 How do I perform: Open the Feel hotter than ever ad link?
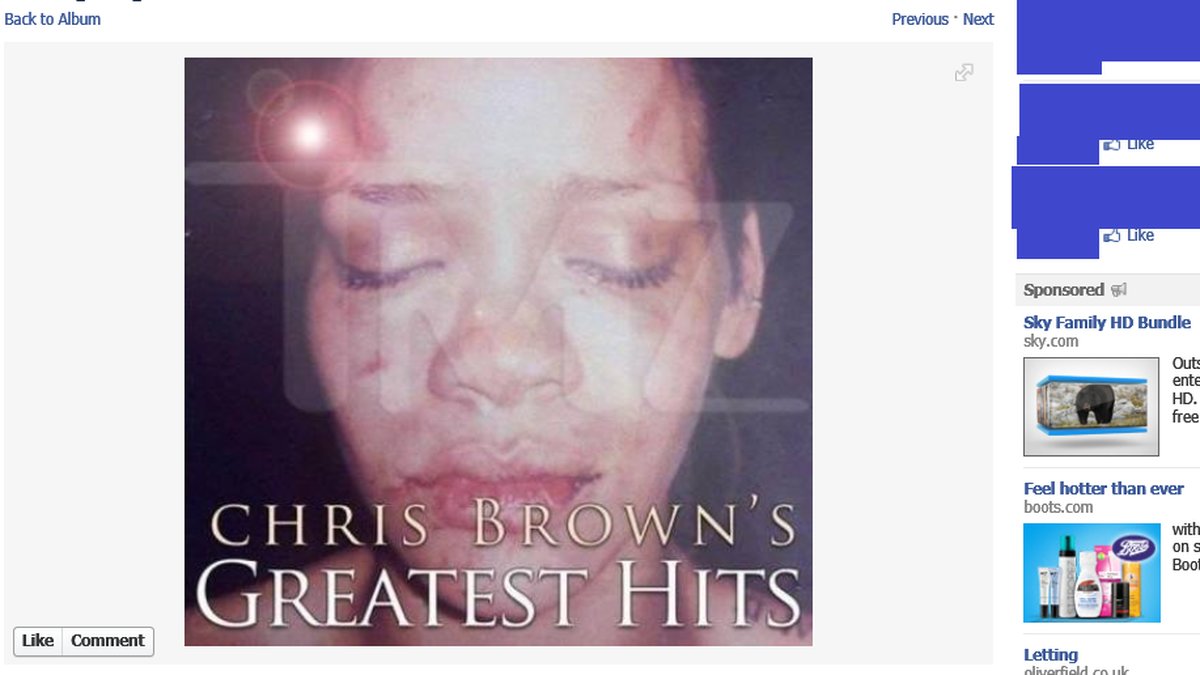point(1104,489)
